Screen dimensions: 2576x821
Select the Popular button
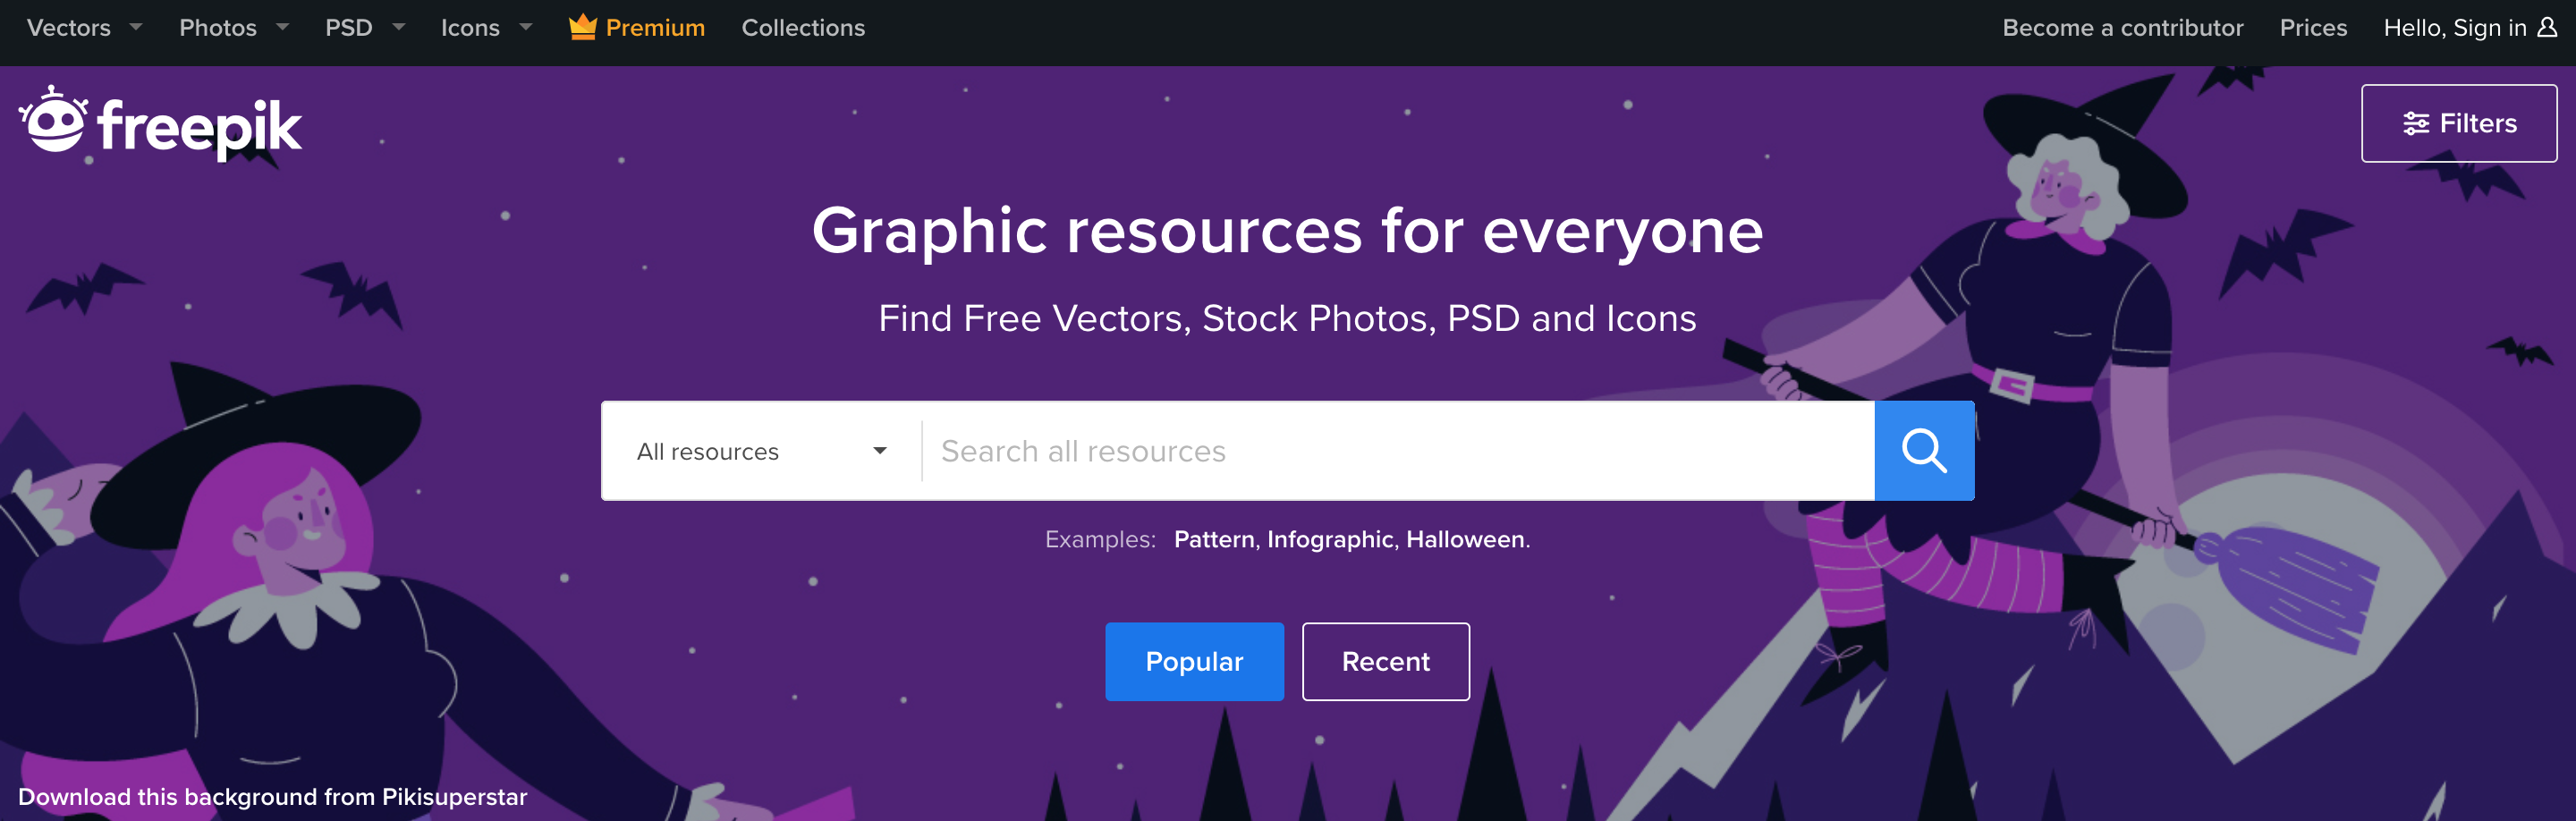tap(1194, 662)
